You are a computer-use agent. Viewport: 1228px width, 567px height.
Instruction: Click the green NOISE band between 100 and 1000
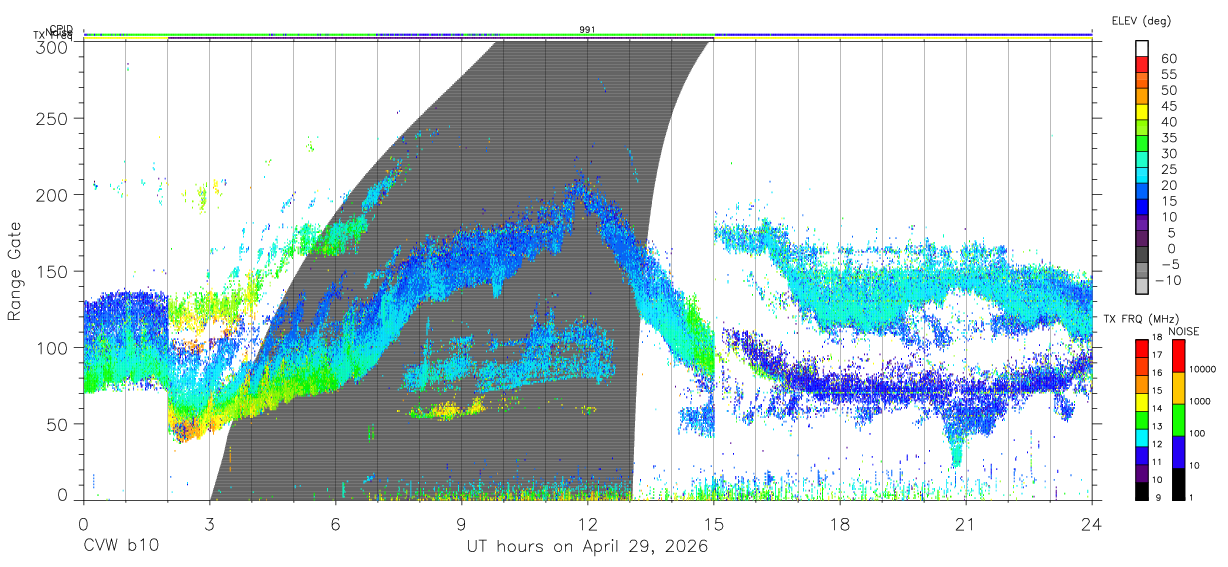1177,419
